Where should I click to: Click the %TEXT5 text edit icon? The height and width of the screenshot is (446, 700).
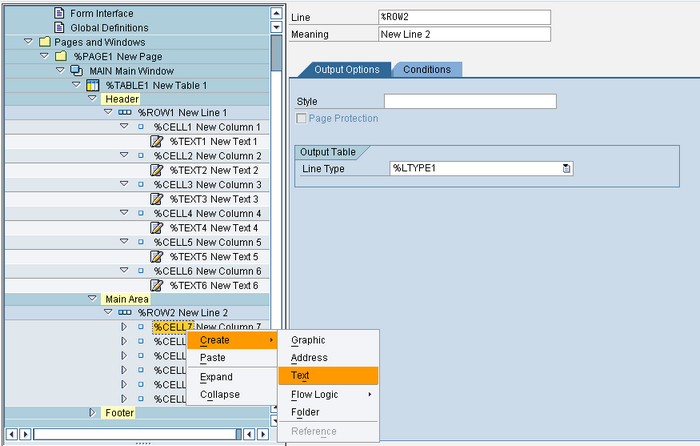coord(156,257)
